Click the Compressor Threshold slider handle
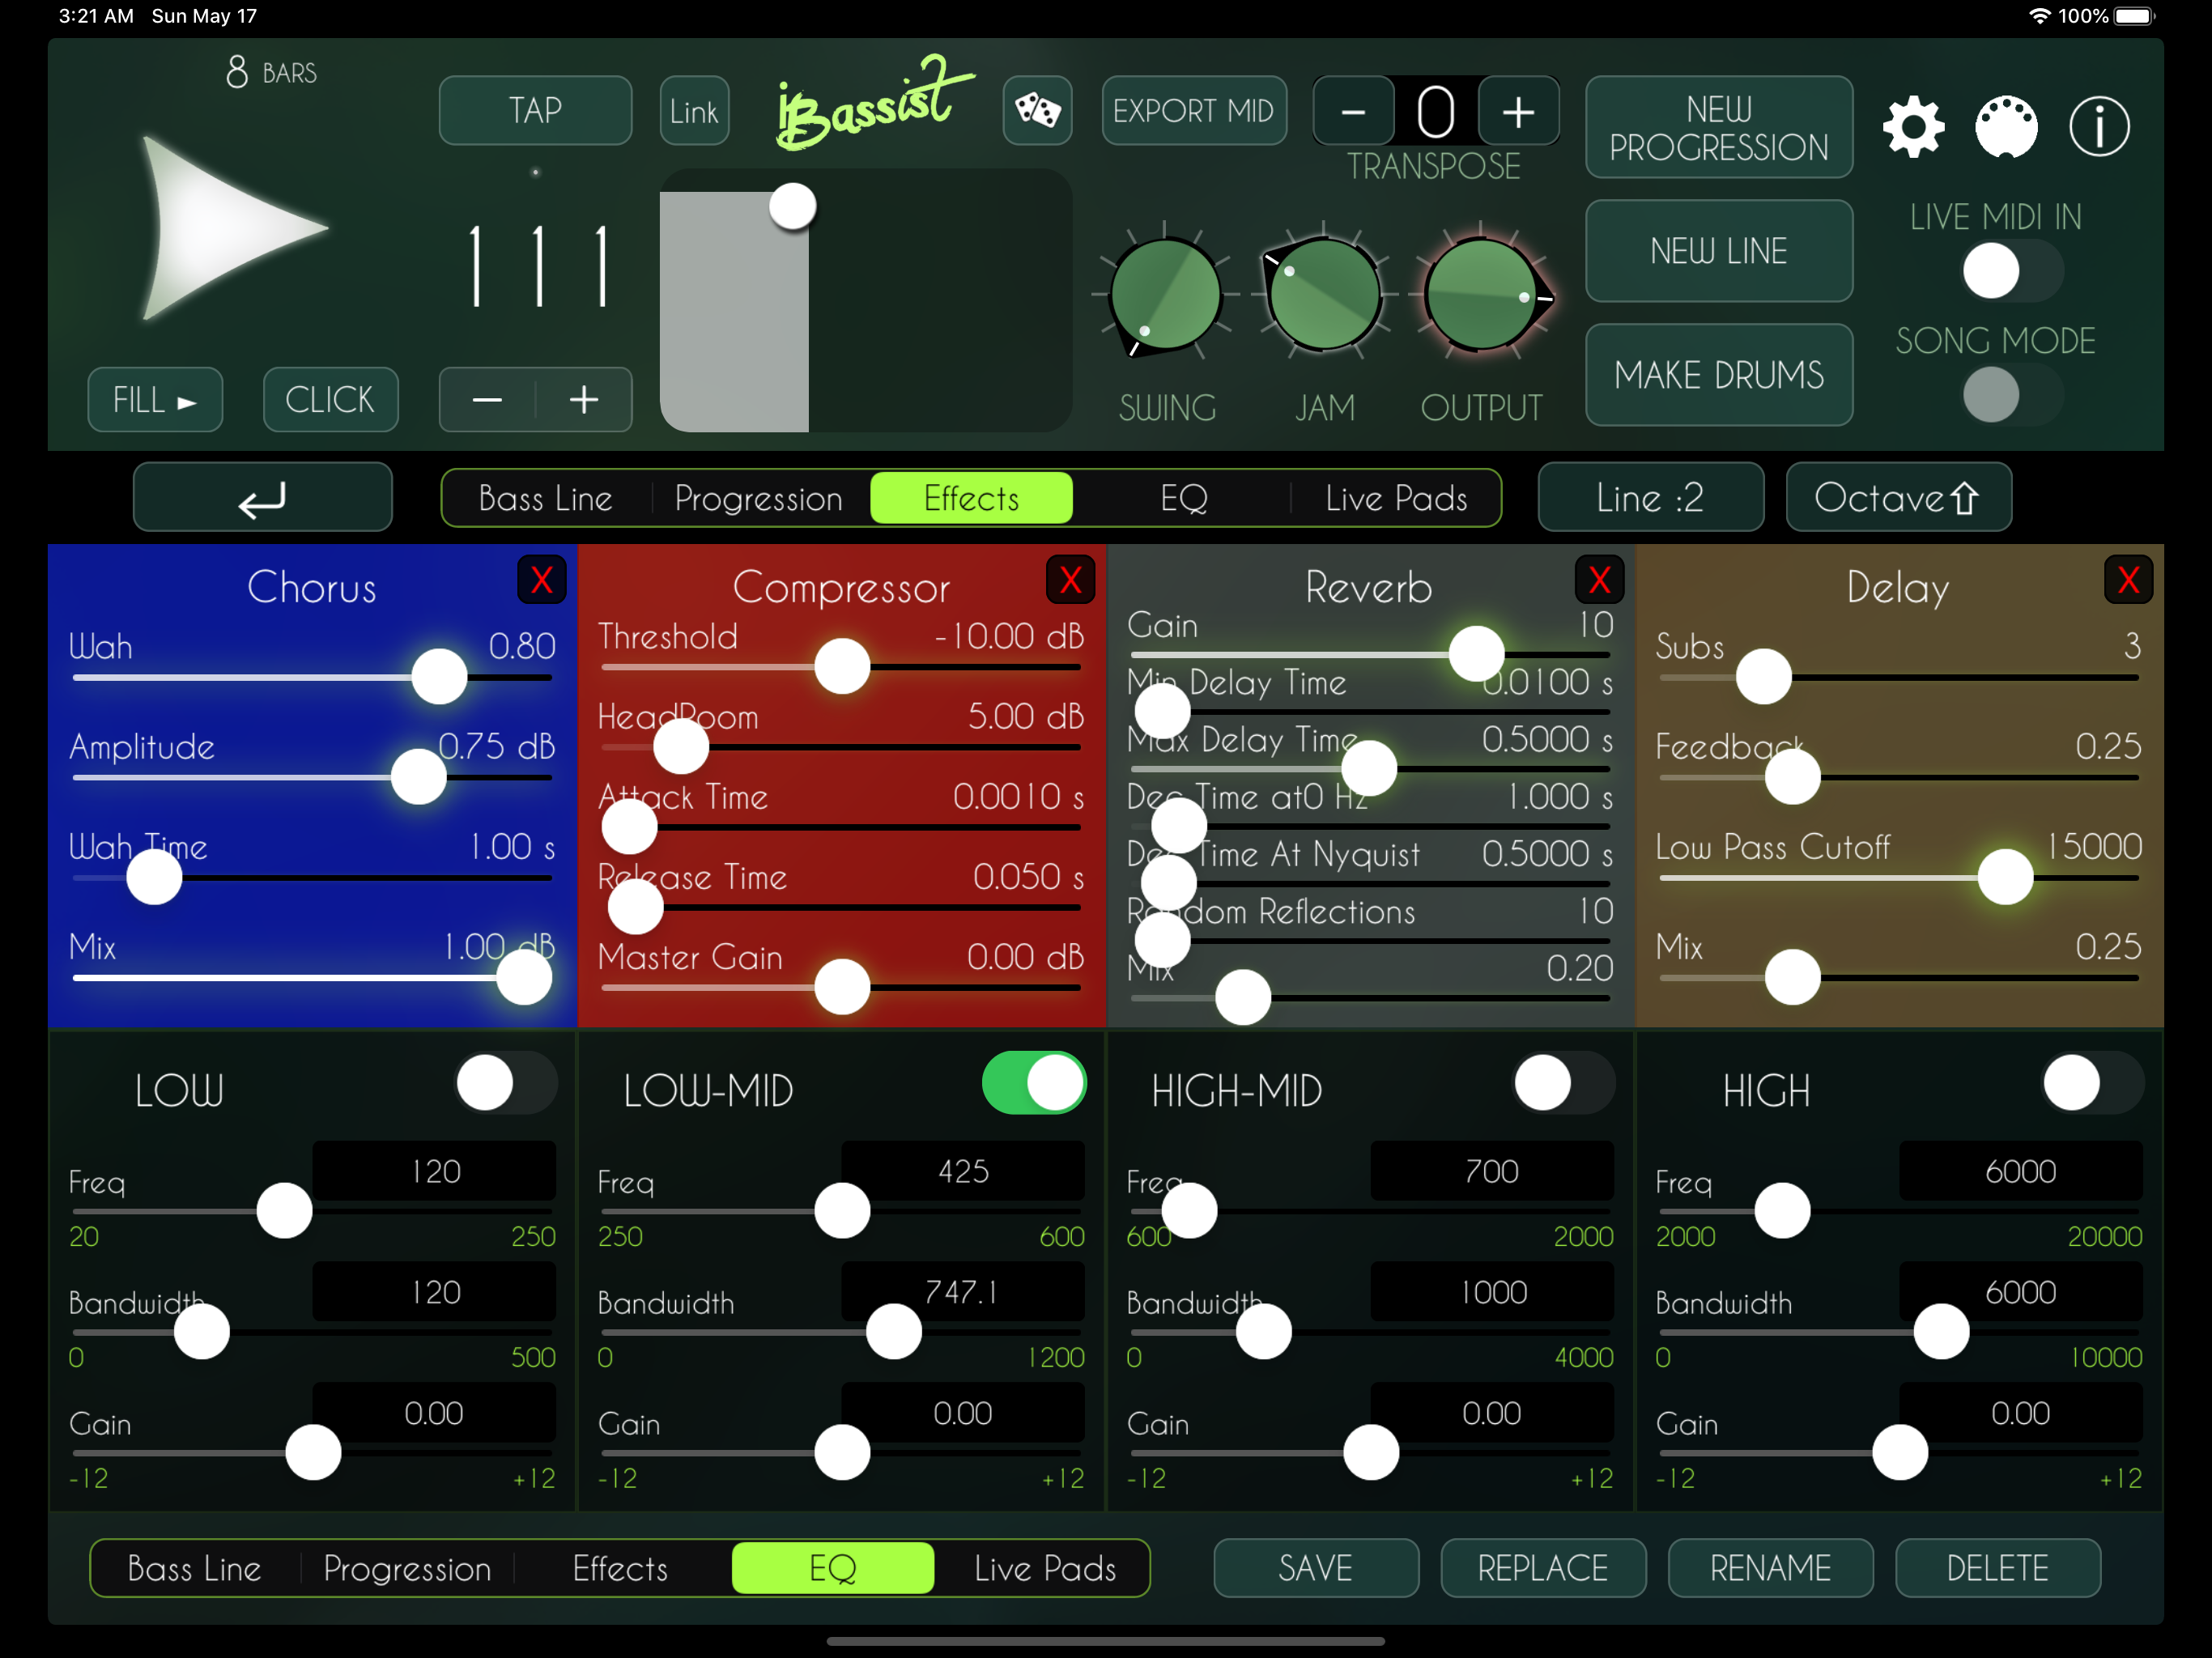 pos(842,667)
